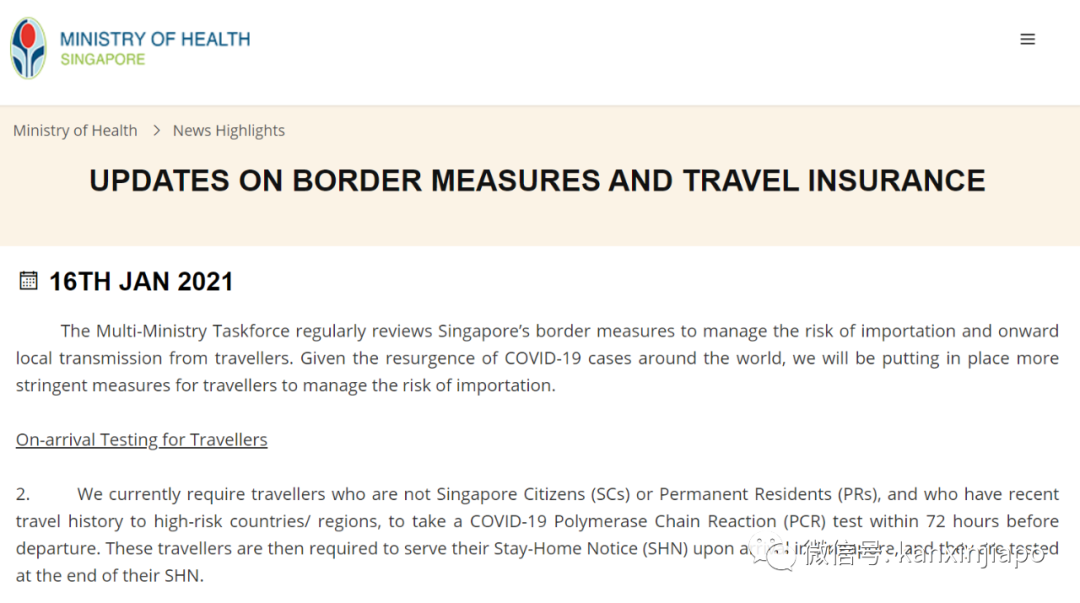Open the hamburger navigation menu
The image size is (1080, 603).
click(x=1027, y=40)
